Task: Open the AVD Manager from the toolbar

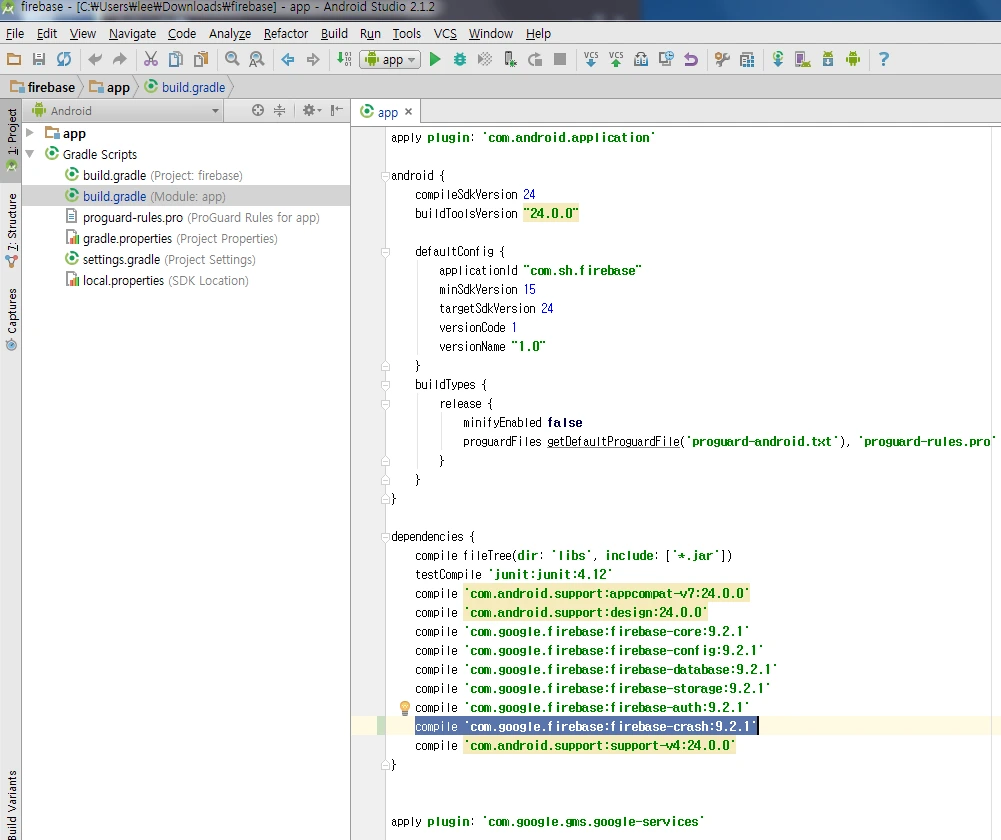Action: pyautogui.click(x=803, y=60)
